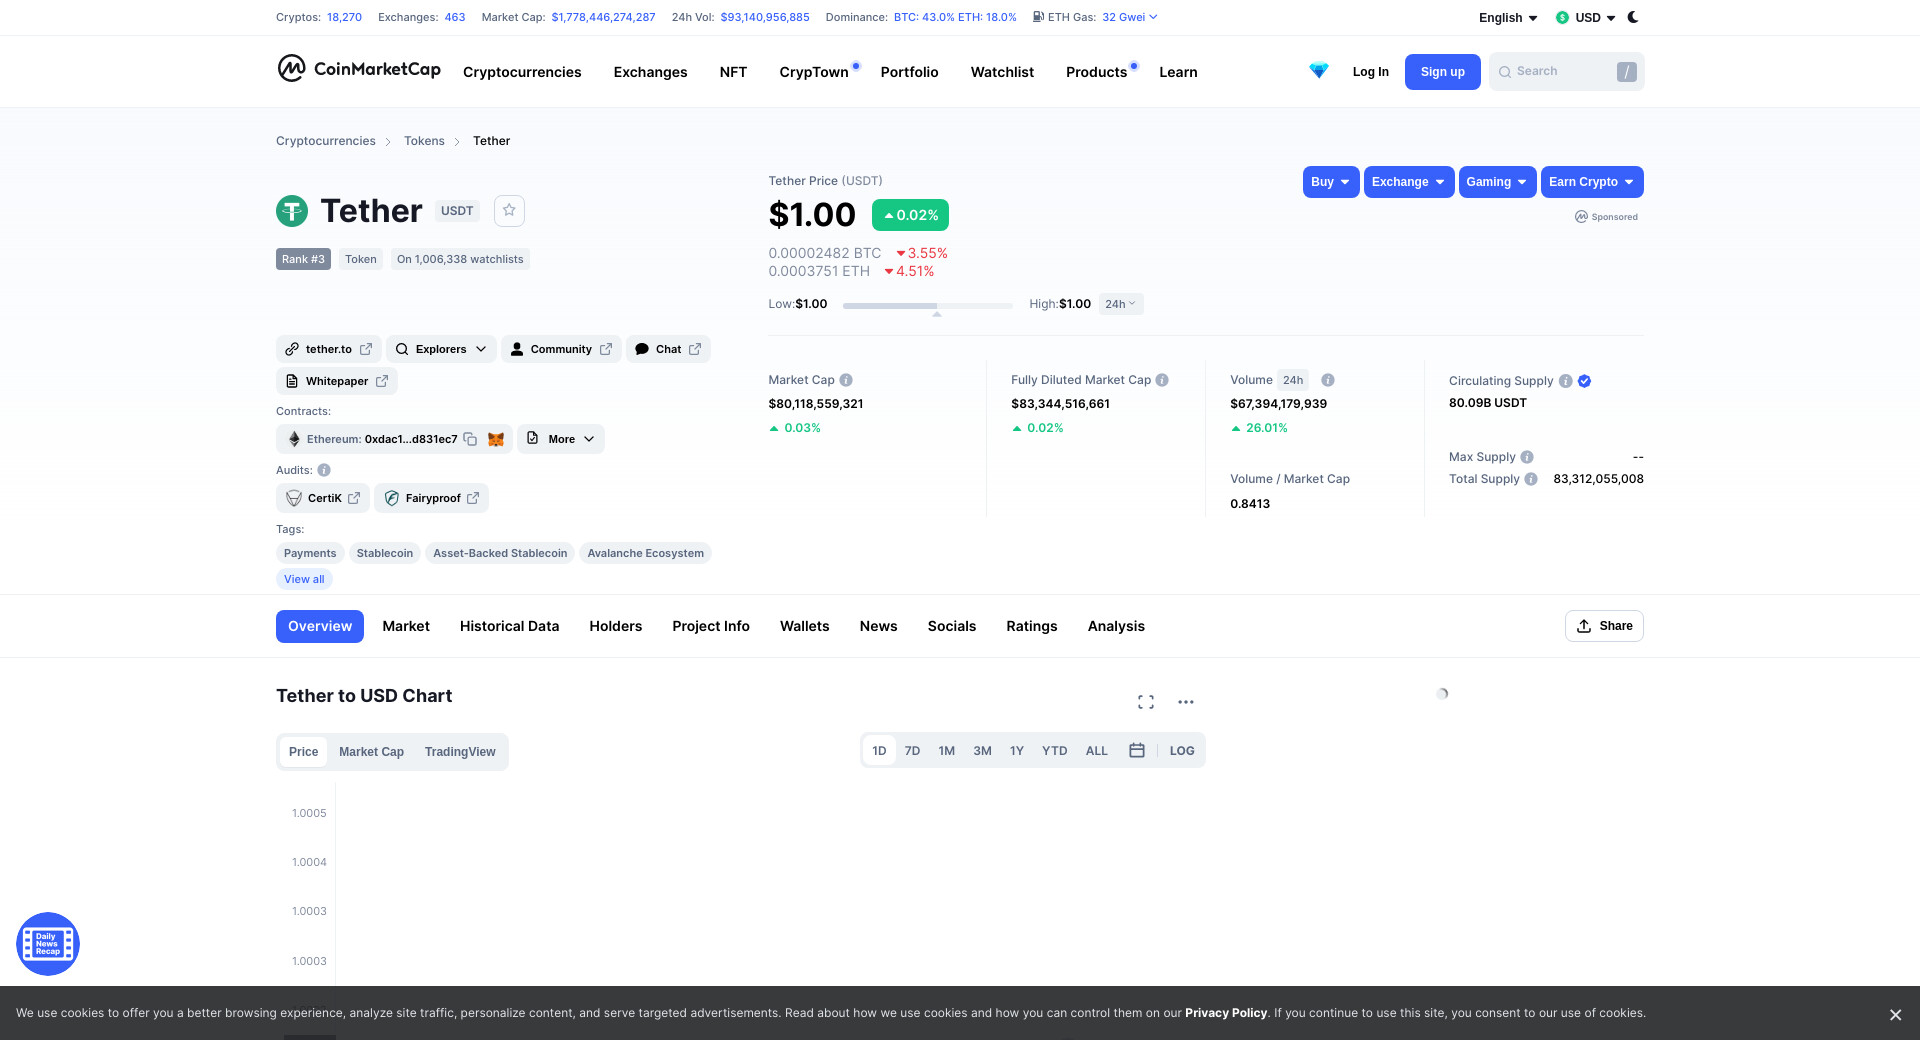The image size is (1920, 1040).
Task: Open the chart fullscreen view
Action: [x=1146, y=702]
